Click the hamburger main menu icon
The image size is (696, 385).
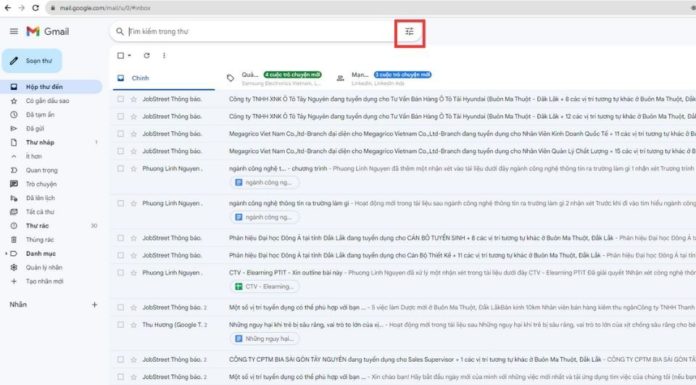[x=14, y=32]
